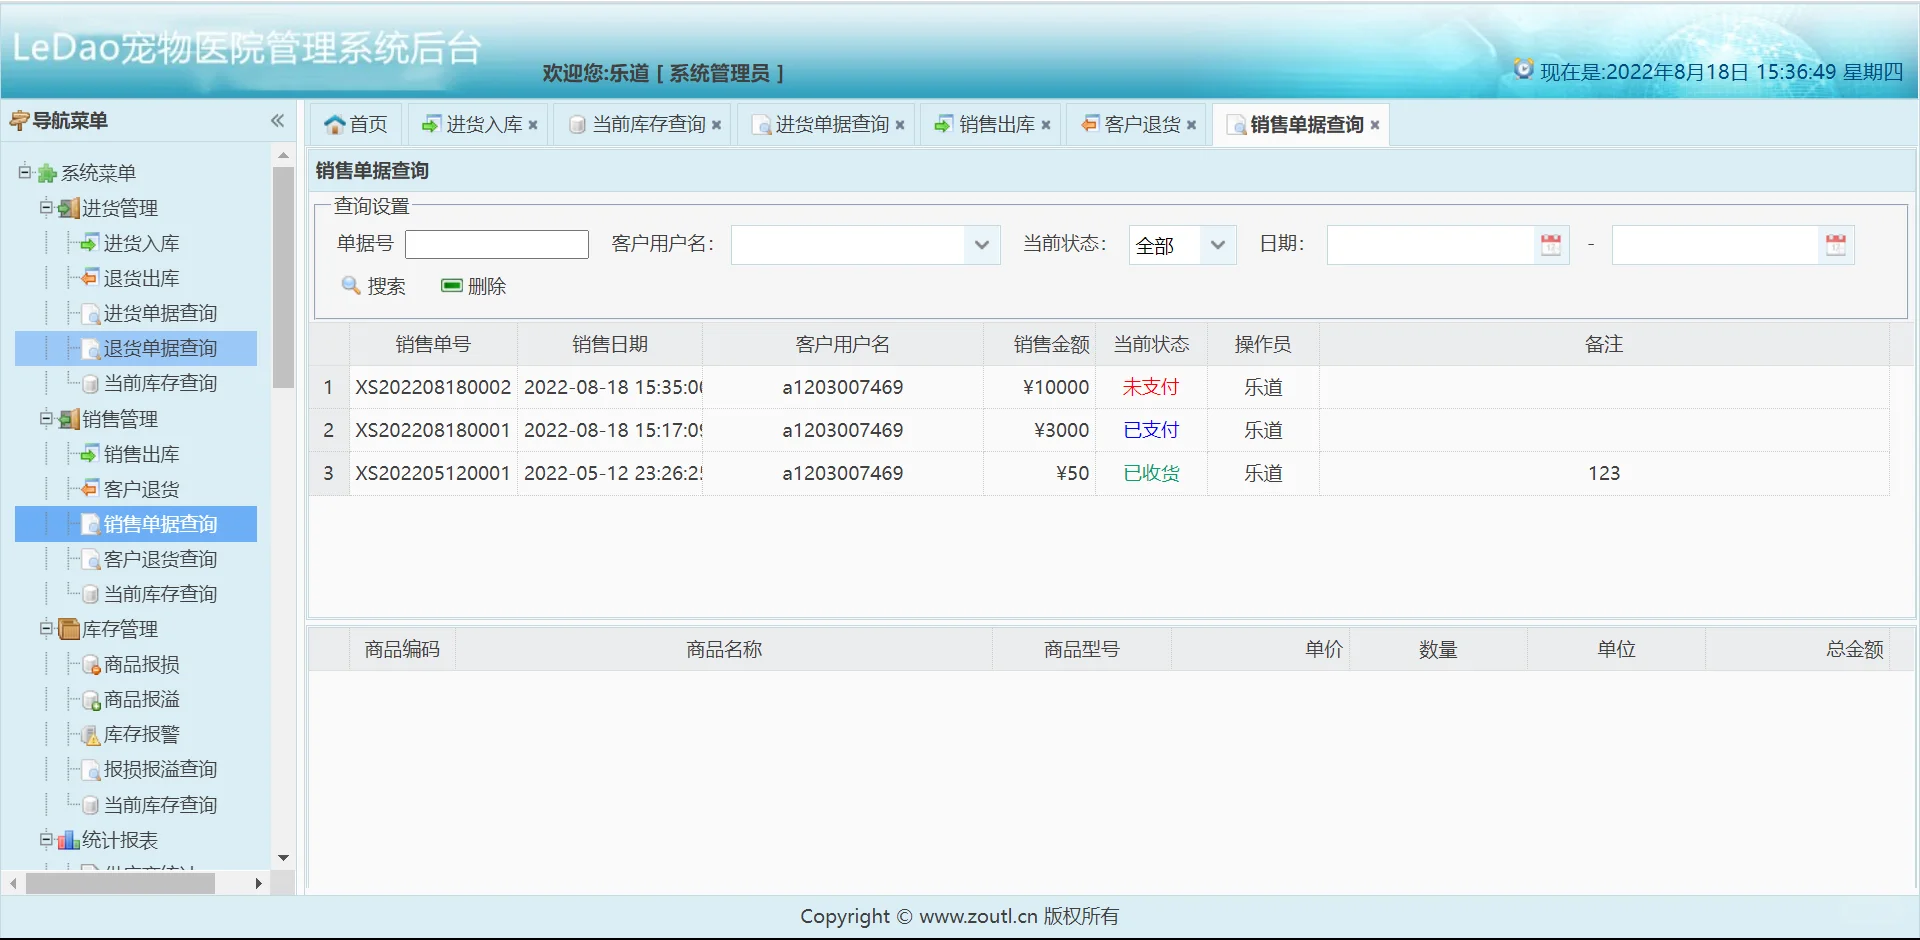Click the 统计报表 chart icon in sidebar
Screen dimensions: 1920x940
tap(66, 840)
